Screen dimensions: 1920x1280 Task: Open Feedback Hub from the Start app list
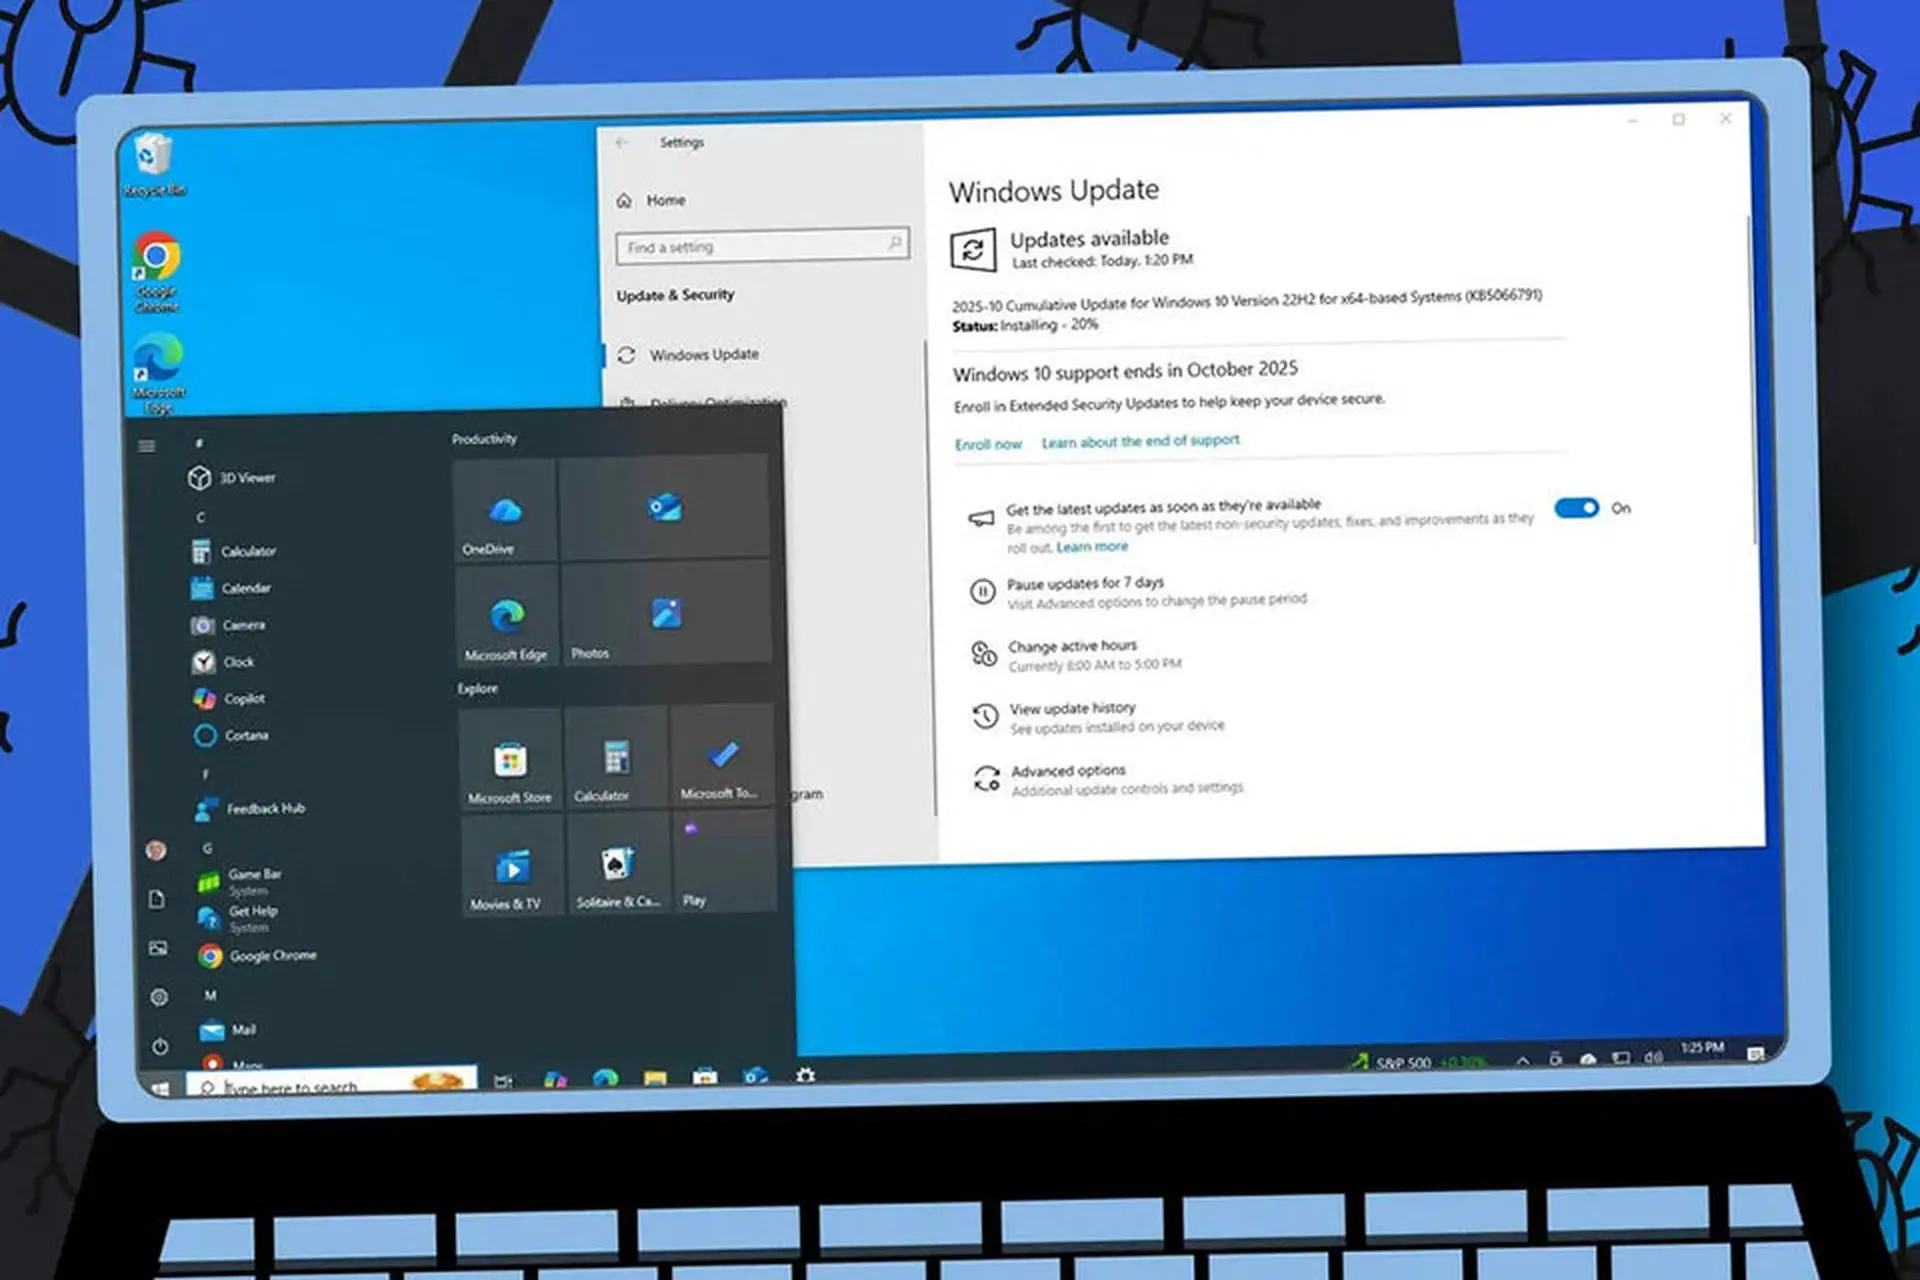[x=250, y=809]
